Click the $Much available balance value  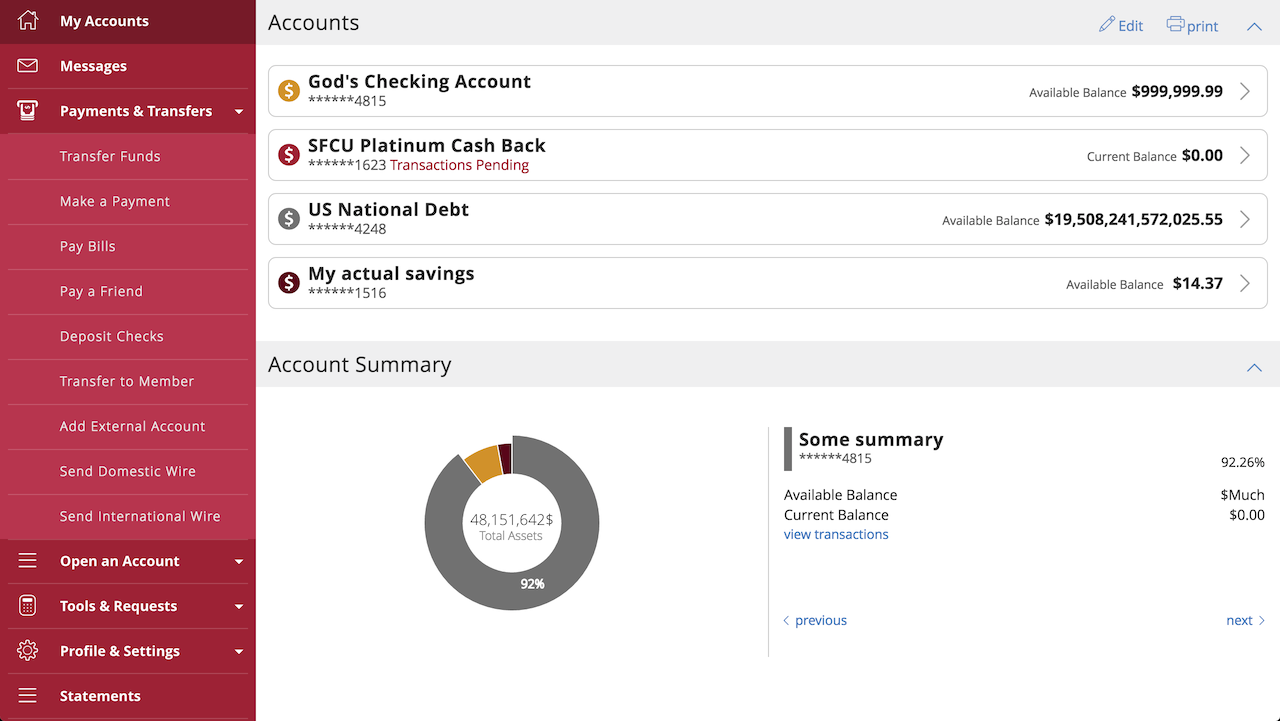pyautogui.click(x=1243, y=495)
